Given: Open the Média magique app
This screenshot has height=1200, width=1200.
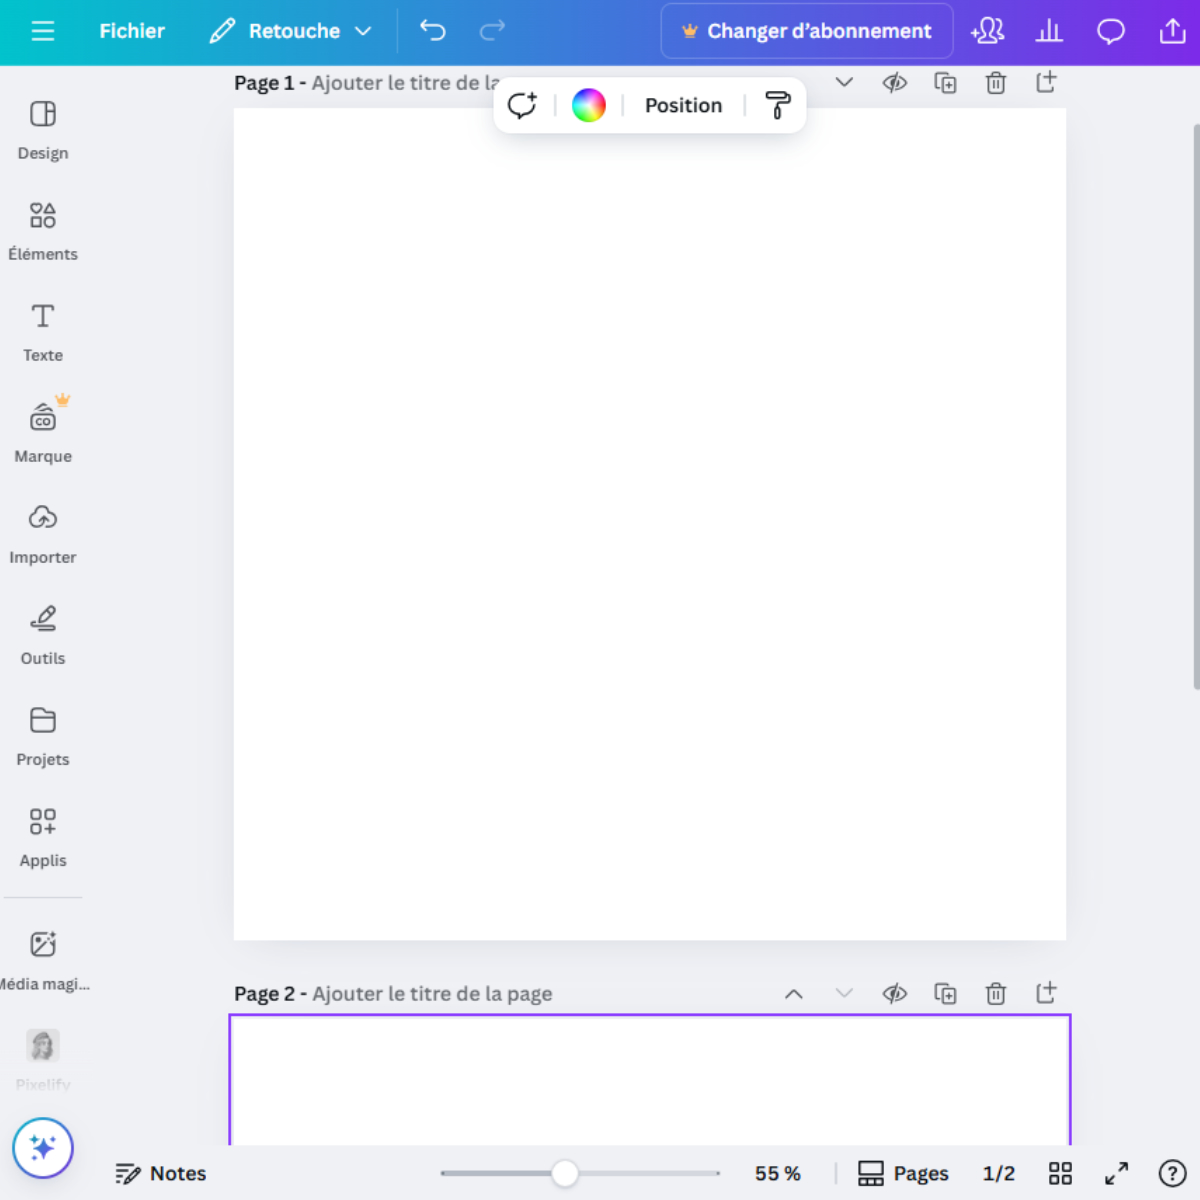Looking at the screenshot, I should (43, 960).
